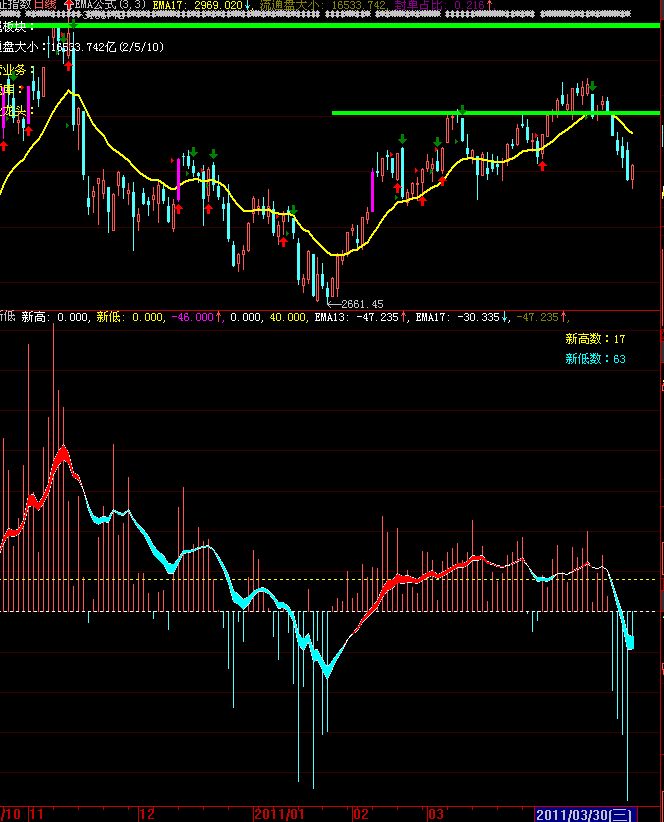Click the red buy arrow under late-March candle
Viewport: 664px width, 822px height.
click(543, 166)
